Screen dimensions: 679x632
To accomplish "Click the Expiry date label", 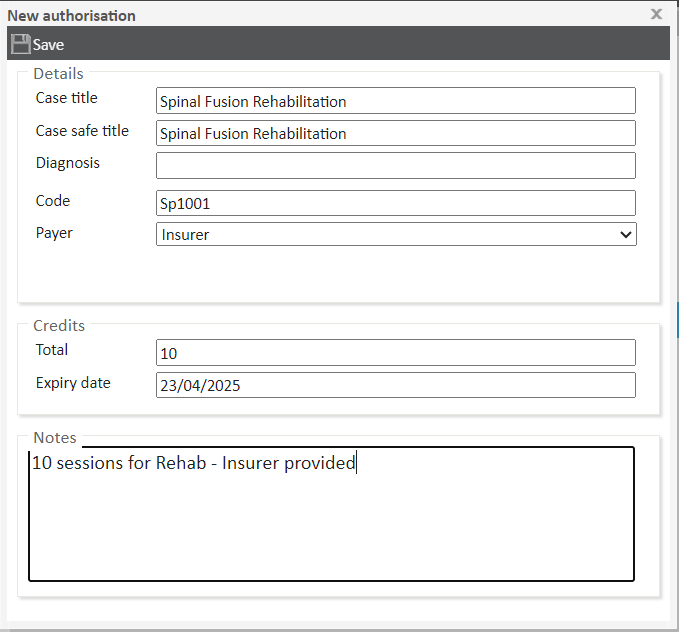I will point(73,382).
